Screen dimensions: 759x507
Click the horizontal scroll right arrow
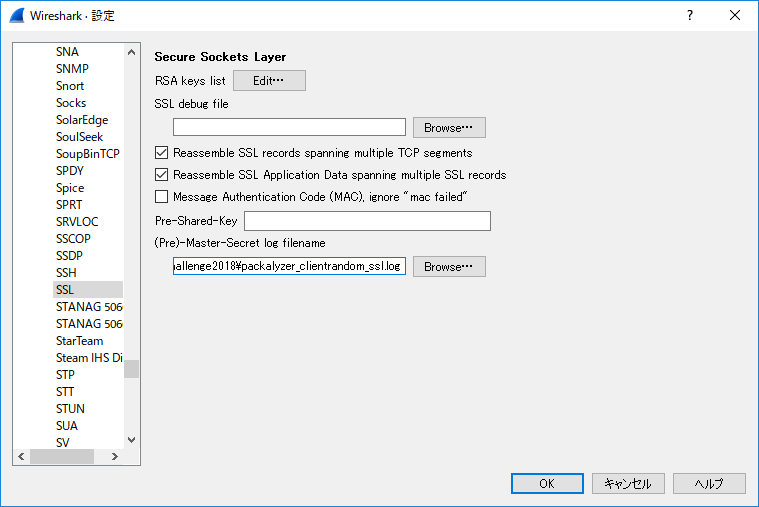[x=115, y=456]
